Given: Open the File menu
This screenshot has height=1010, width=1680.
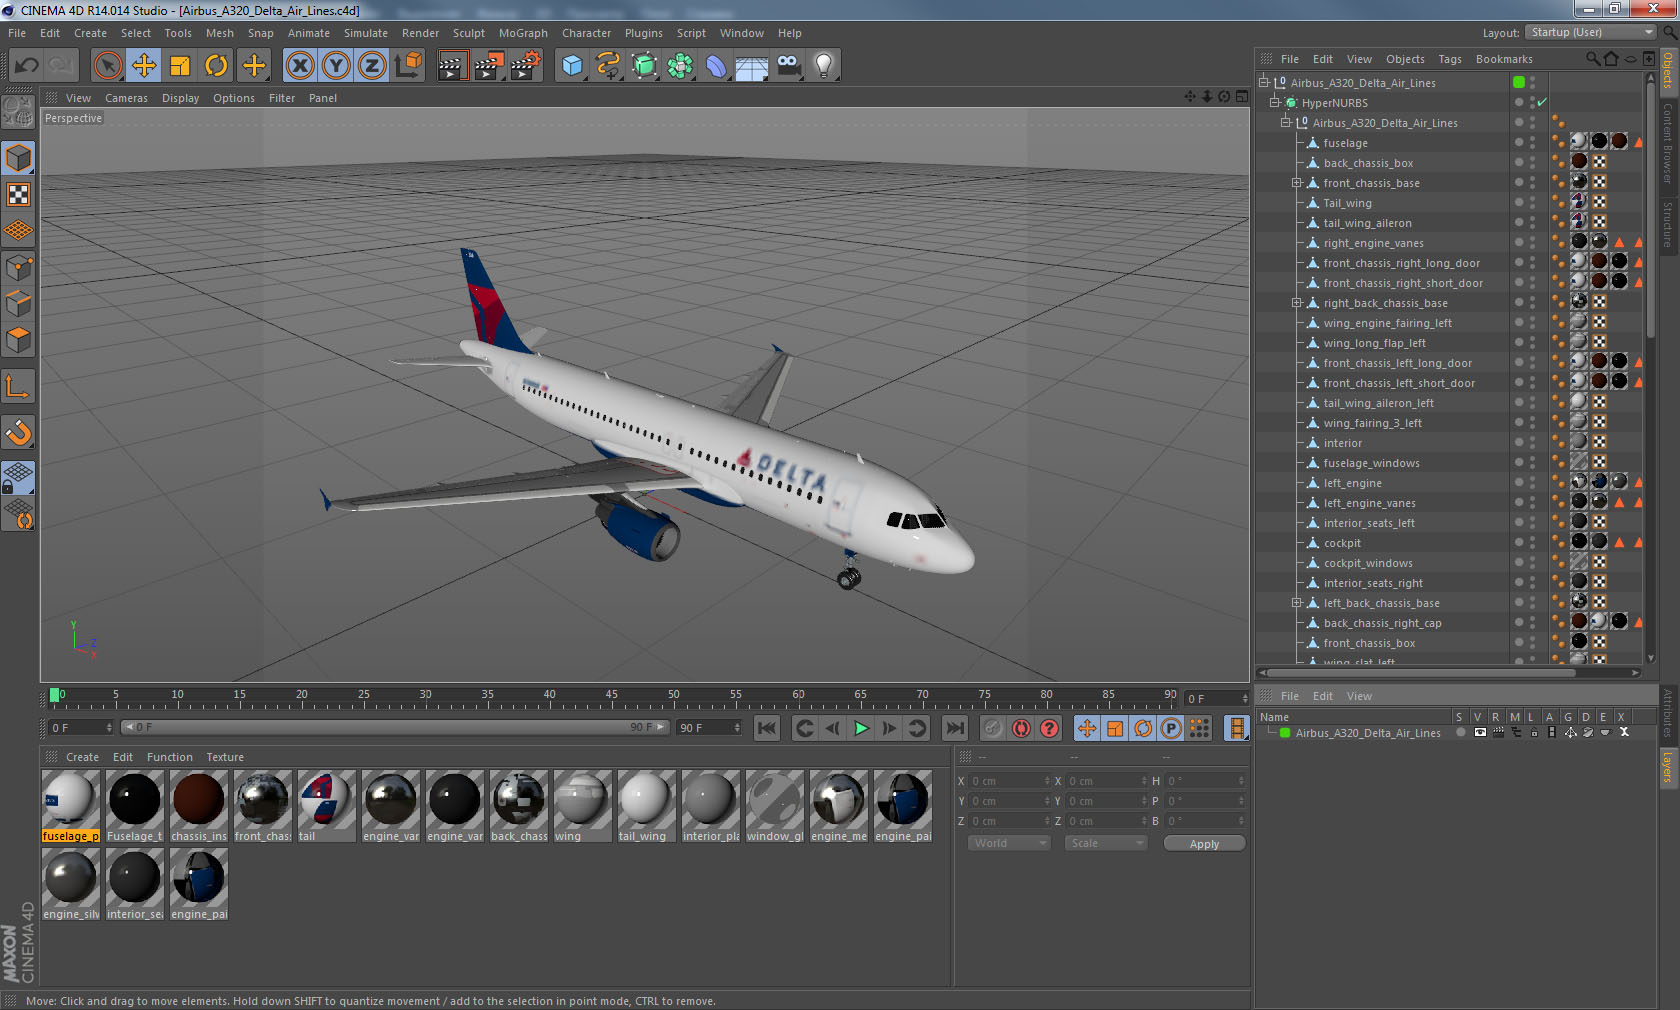Looking at the screenshot, I should click(x=17, y=33).
